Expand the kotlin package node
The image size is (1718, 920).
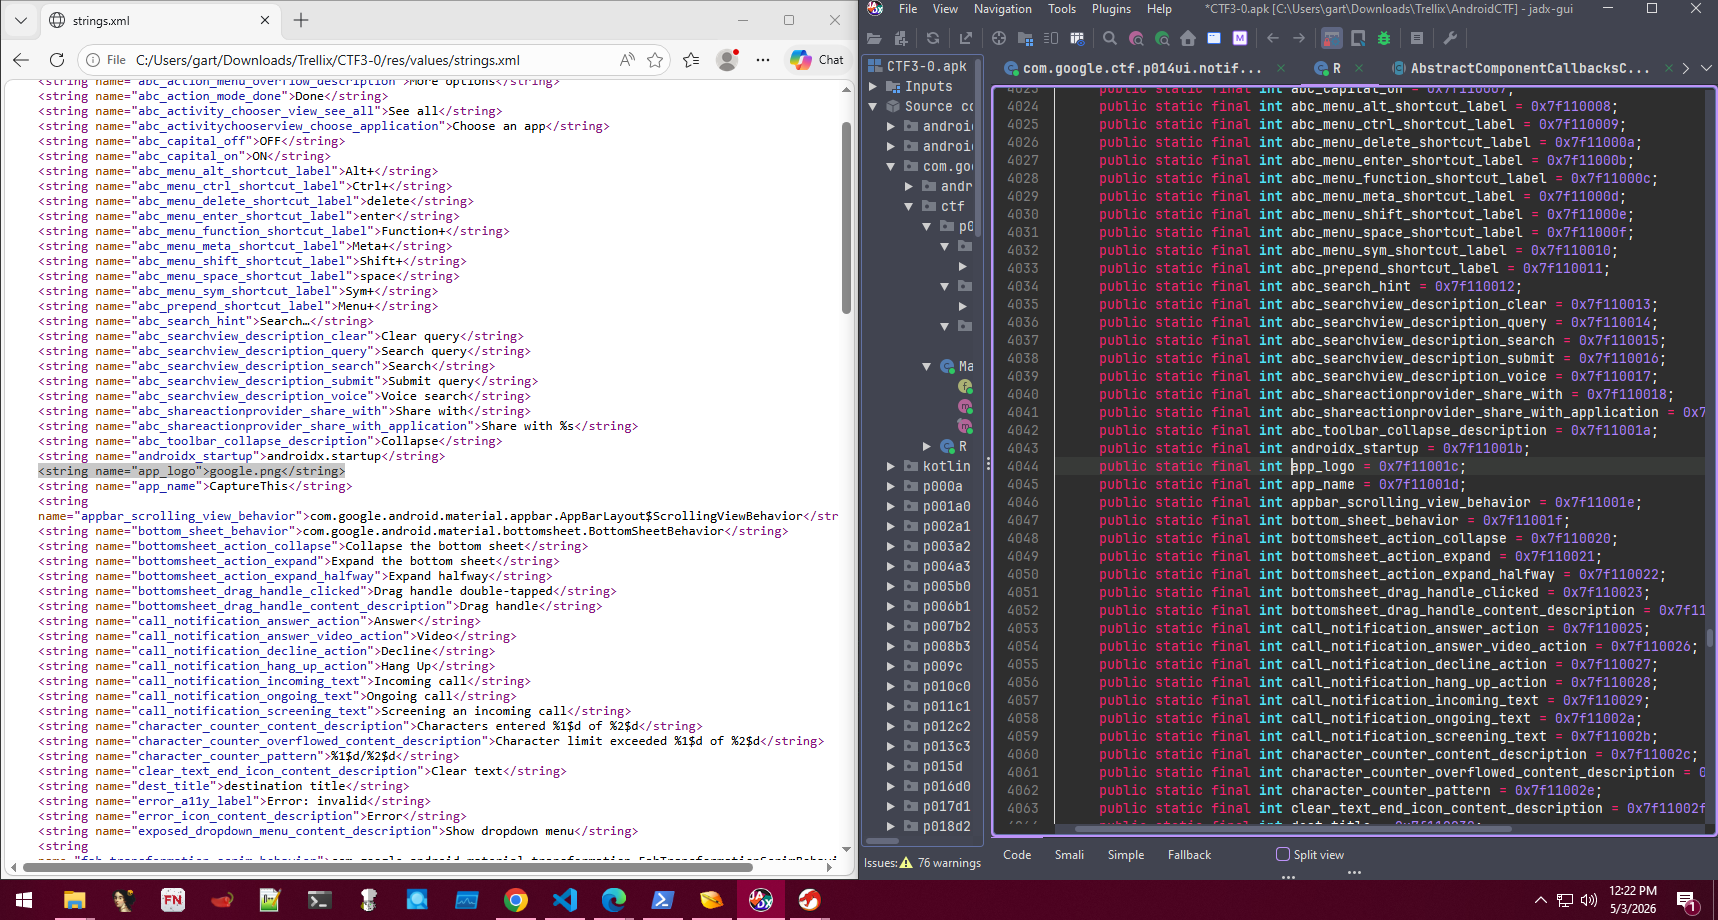(891, 466)
